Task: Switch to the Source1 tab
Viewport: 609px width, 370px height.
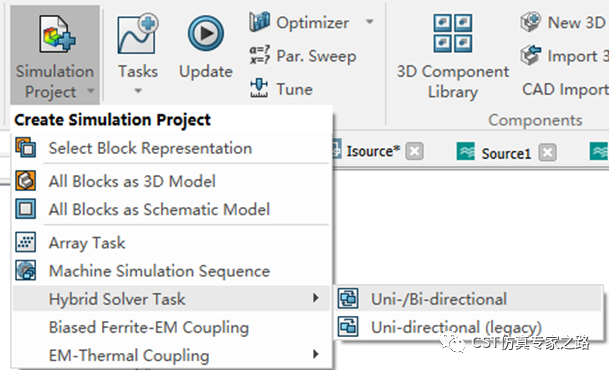Action: [506, 153]
